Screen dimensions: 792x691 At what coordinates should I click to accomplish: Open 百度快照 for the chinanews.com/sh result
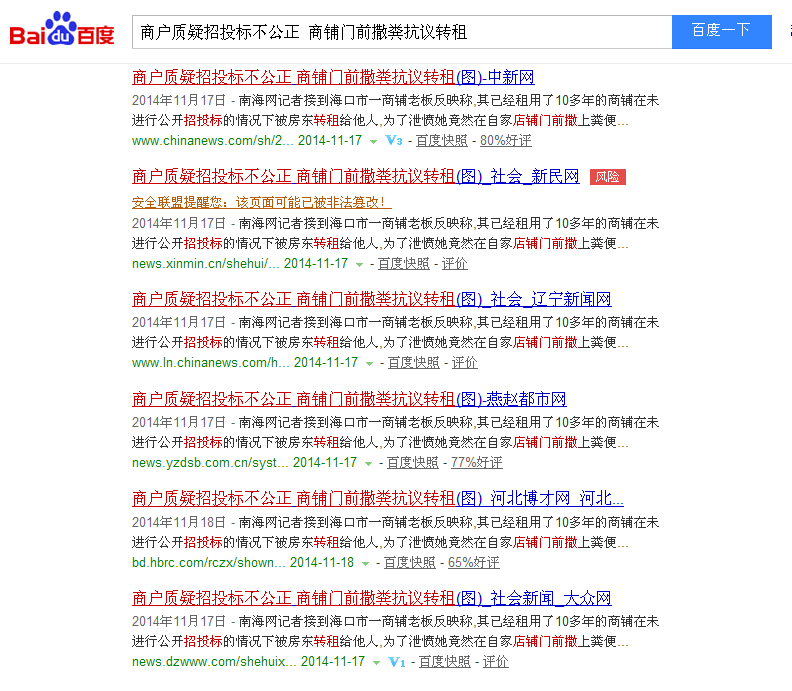point(441,140)
